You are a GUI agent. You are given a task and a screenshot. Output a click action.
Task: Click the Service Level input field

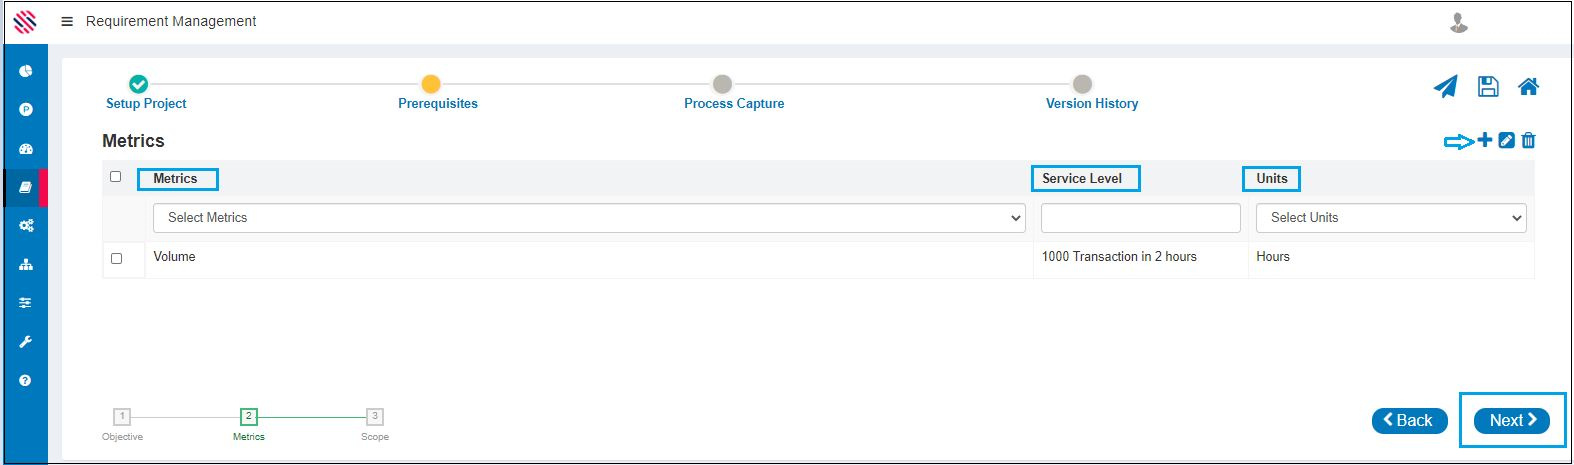click(x=1140, y=218)
